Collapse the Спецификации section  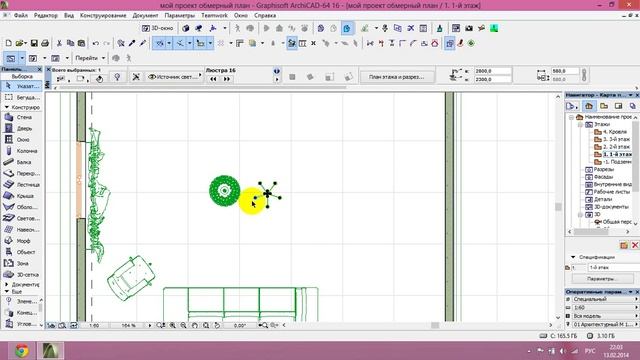coord(573,257)
